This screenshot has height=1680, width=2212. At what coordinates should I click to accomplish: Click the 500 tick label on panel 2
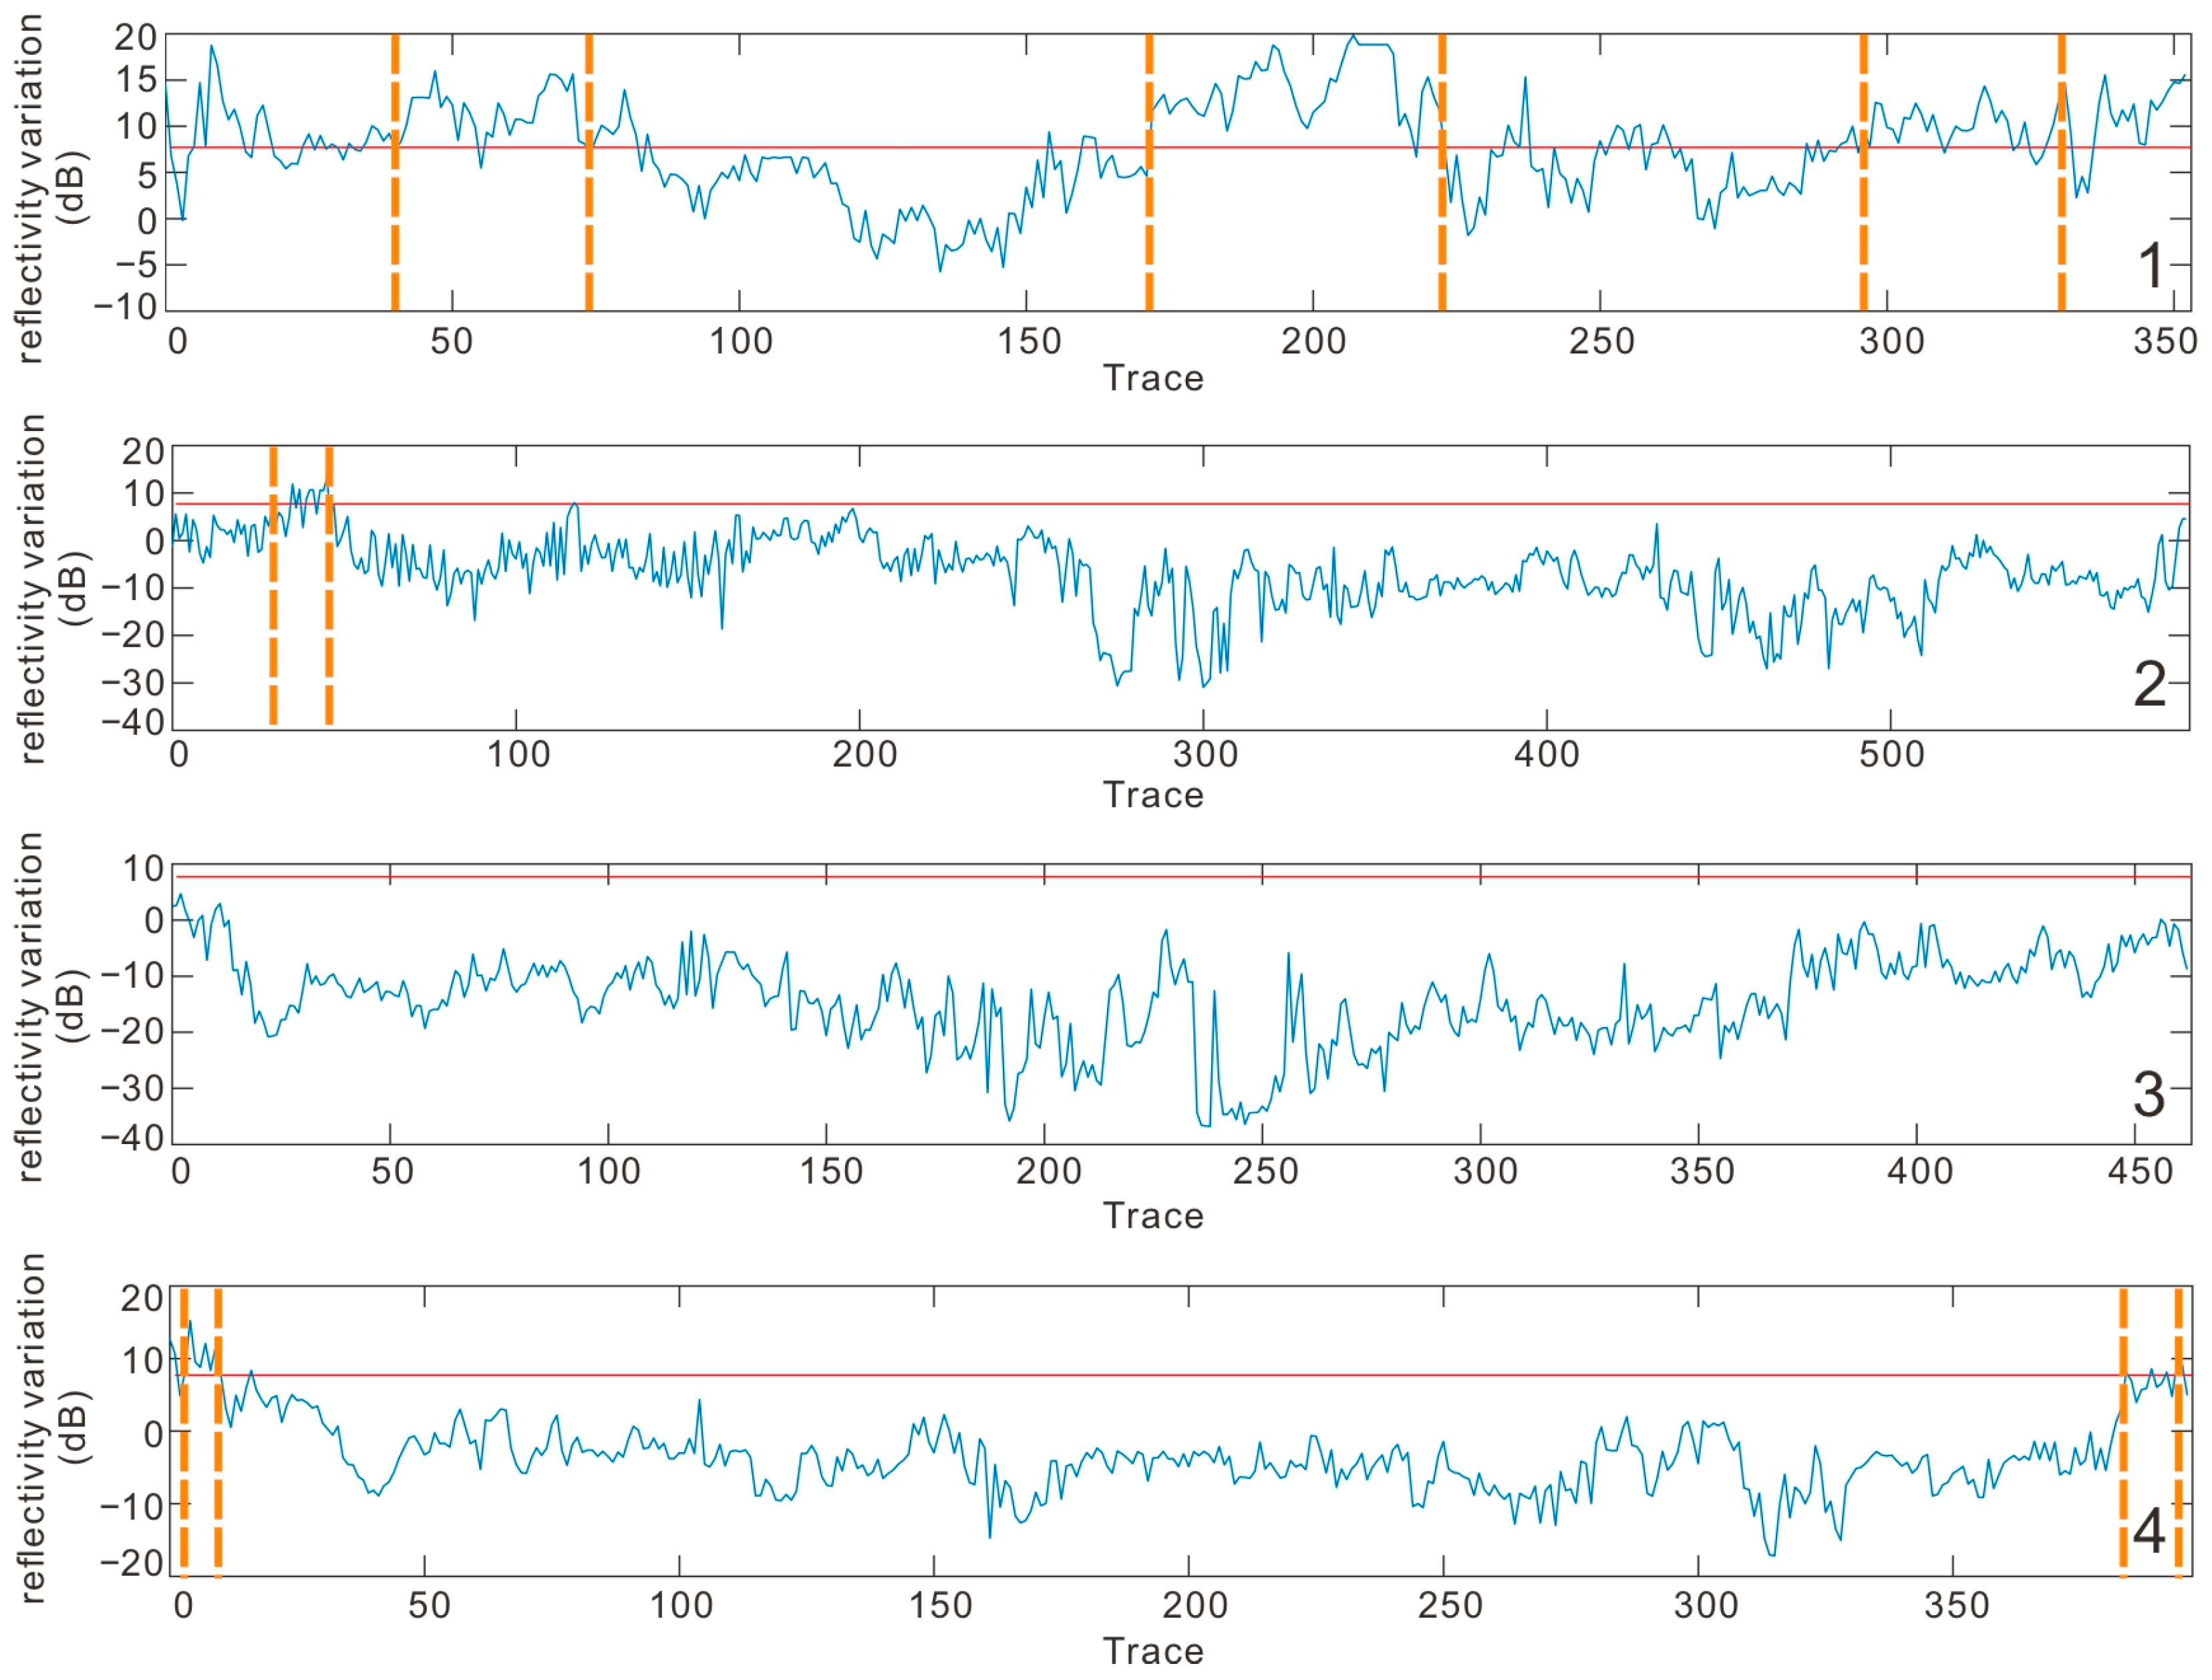(x=1891, y=754)
